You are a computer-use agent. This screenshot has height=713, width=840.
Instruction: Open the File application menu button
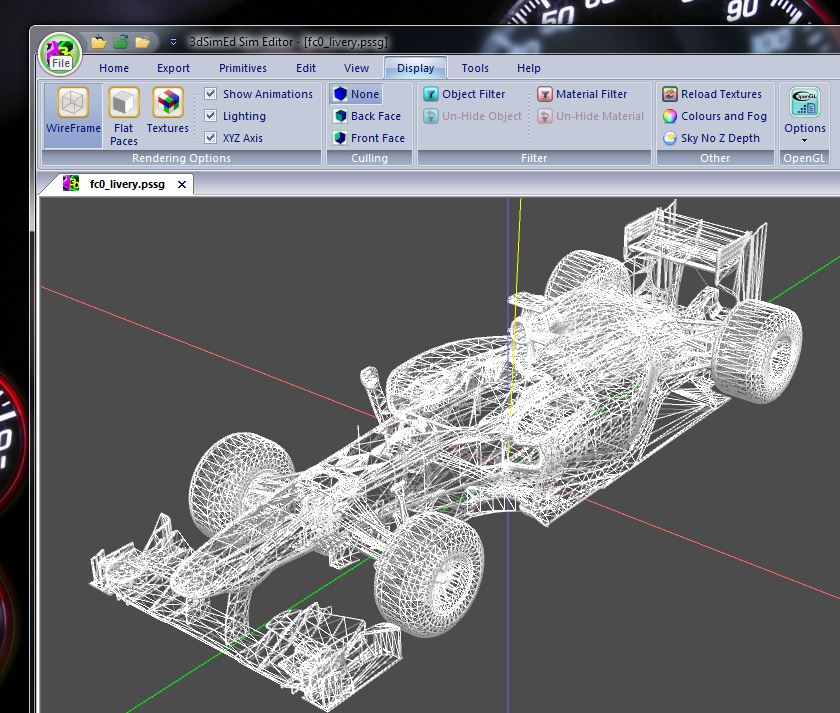(61, 53)
